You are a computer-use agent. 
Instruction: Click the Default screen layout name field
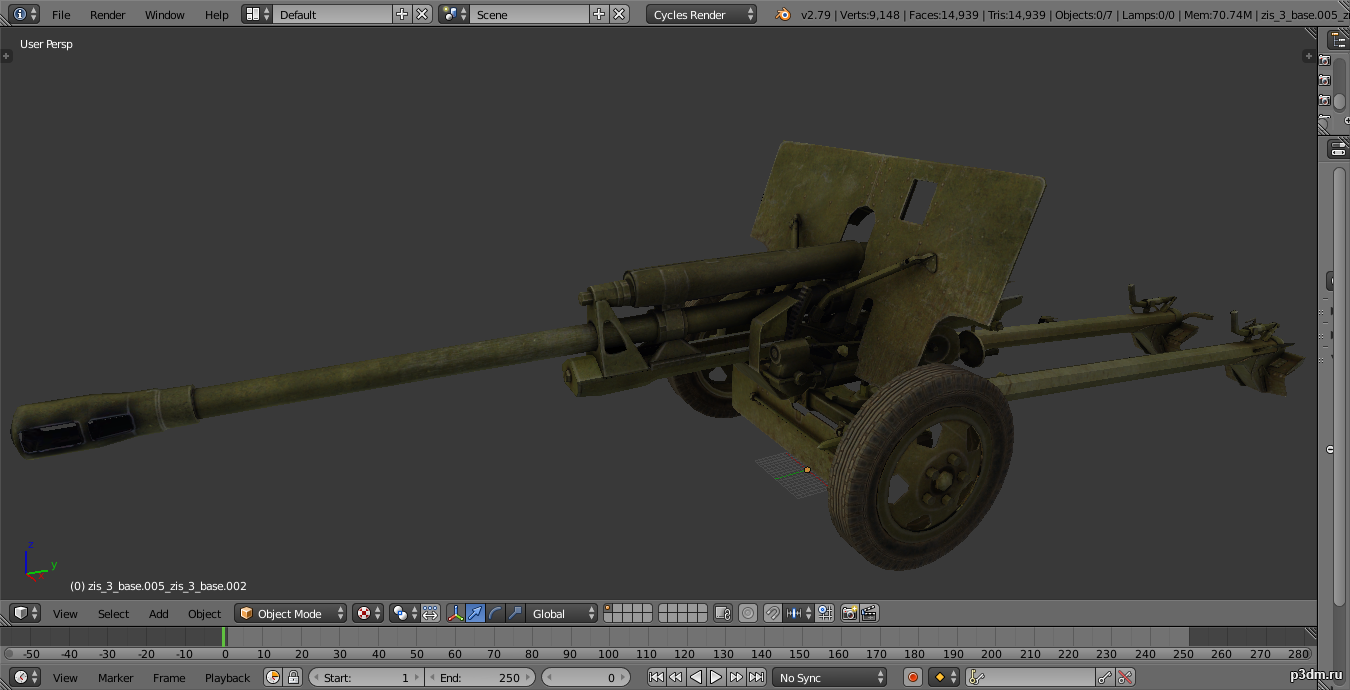[332, 14]
